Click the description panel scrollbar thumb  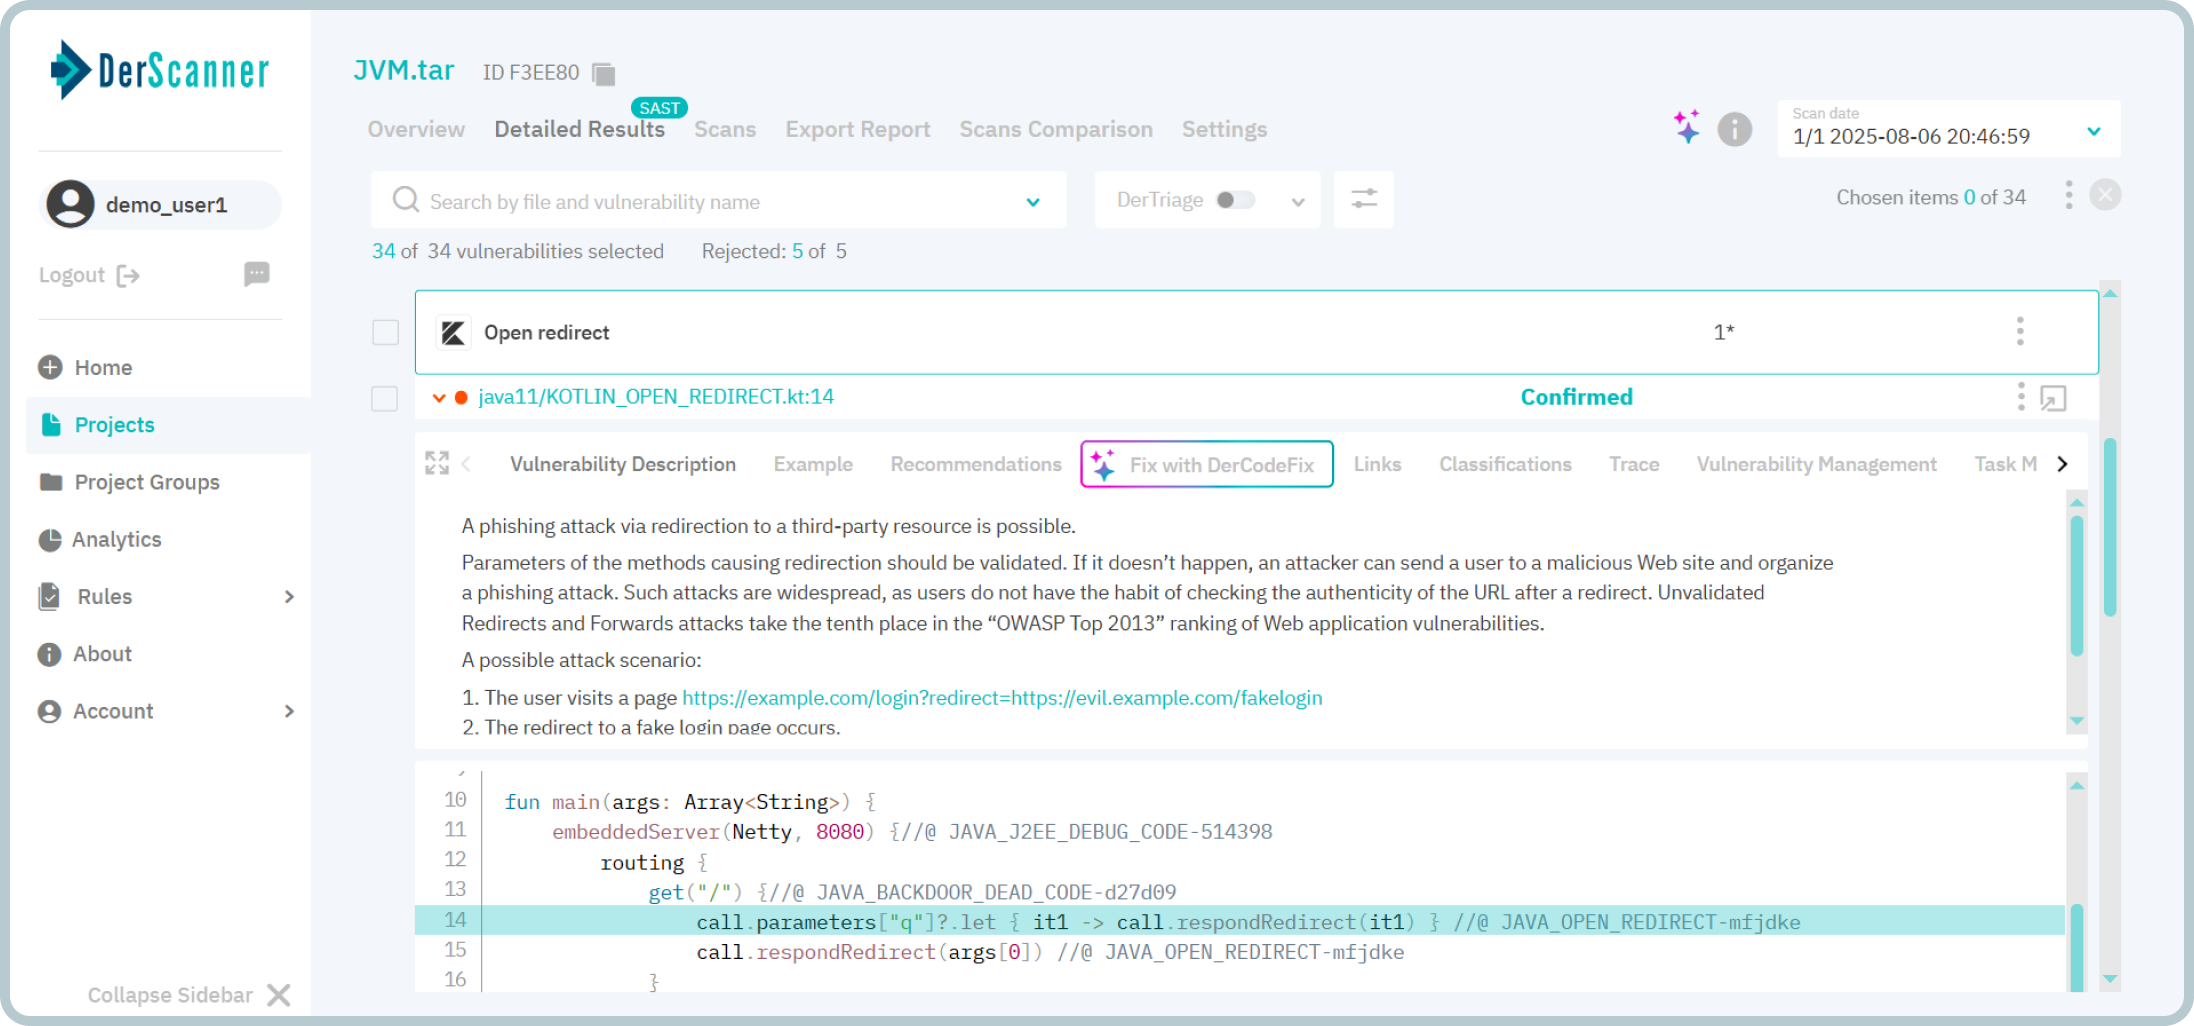pos(2077,585)
